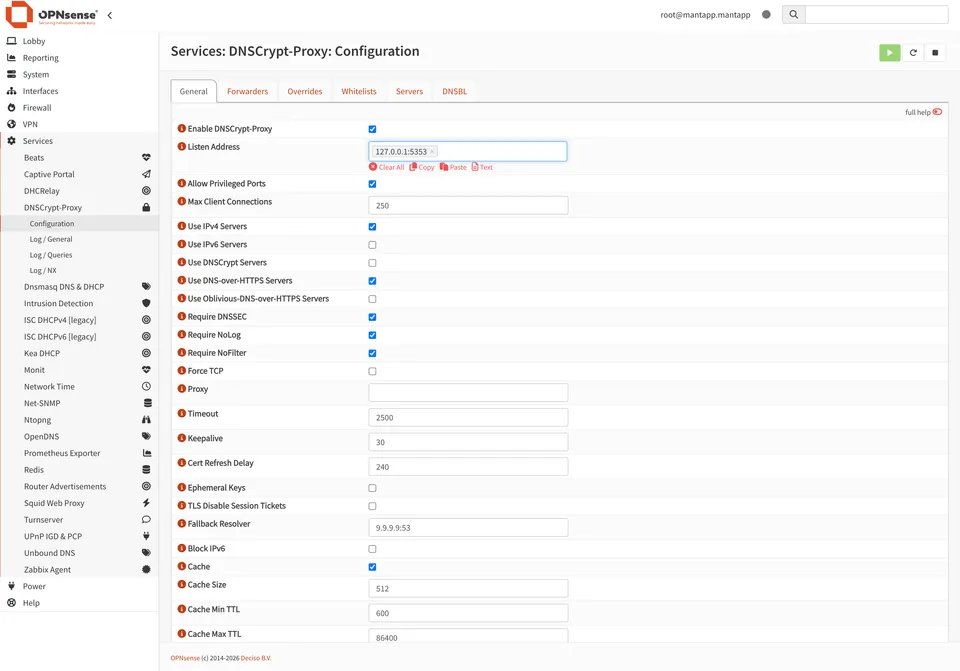960x671 pixels.
Task: Click the UPnP IGD & PCP plug icon
Action: tap(146, 536)
